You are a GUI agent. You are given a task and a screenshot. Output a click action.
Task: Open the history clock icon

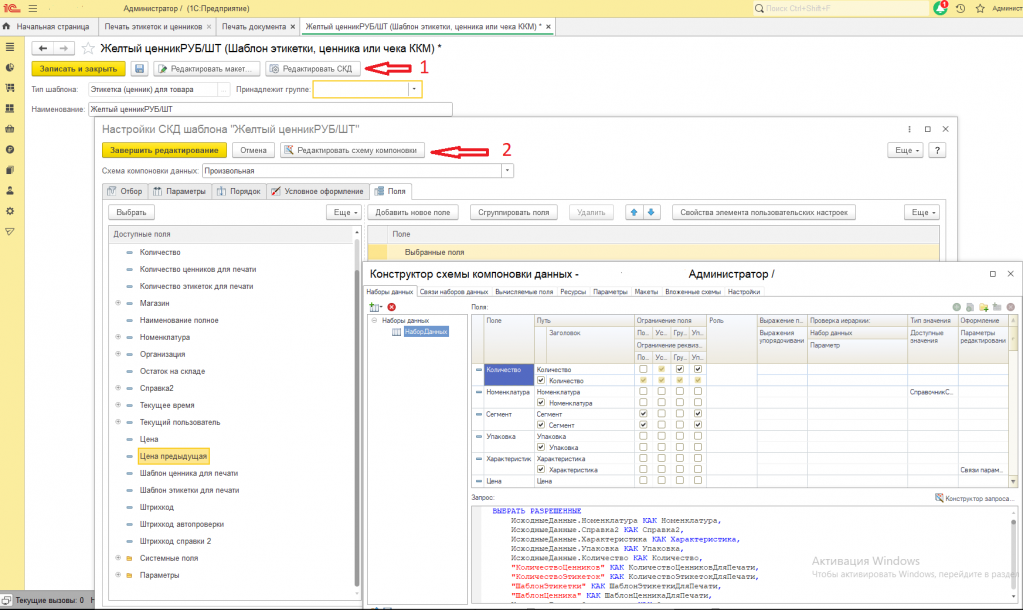point(960,8)
